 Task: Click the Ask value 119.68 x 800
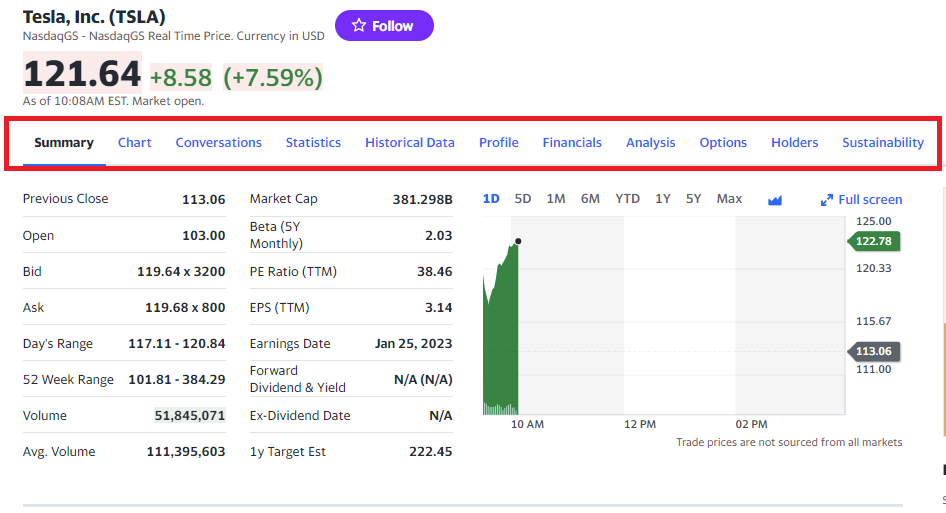[x=185, y=308]
